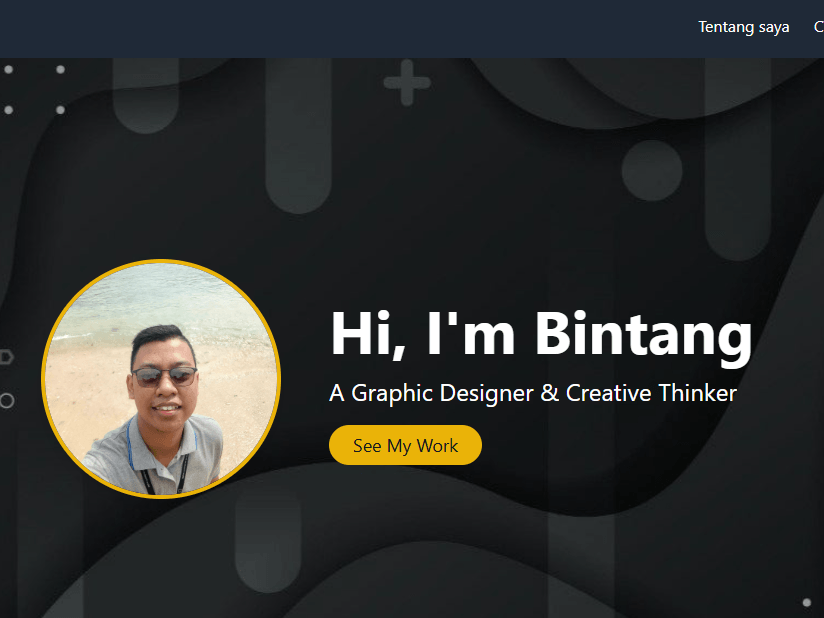Click the cut-off nav link after Tentang saya

coord(818,27)
